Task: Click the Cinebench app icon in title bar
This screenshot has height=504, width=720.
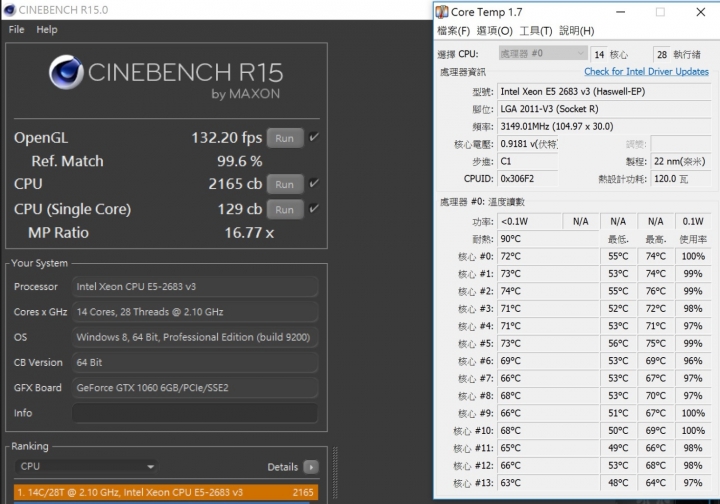Action: [x=9, y=10]
